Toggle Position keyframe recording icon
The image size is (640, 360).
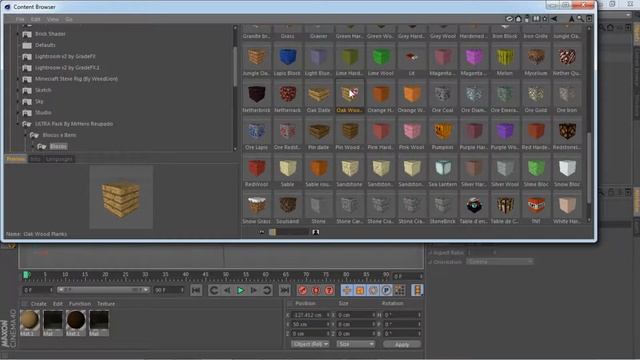click(347, 290)
